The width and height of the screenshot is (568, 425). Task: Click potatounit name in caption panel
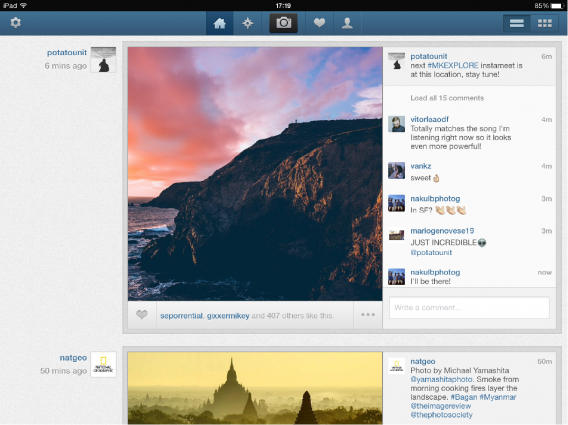[429, 56]
